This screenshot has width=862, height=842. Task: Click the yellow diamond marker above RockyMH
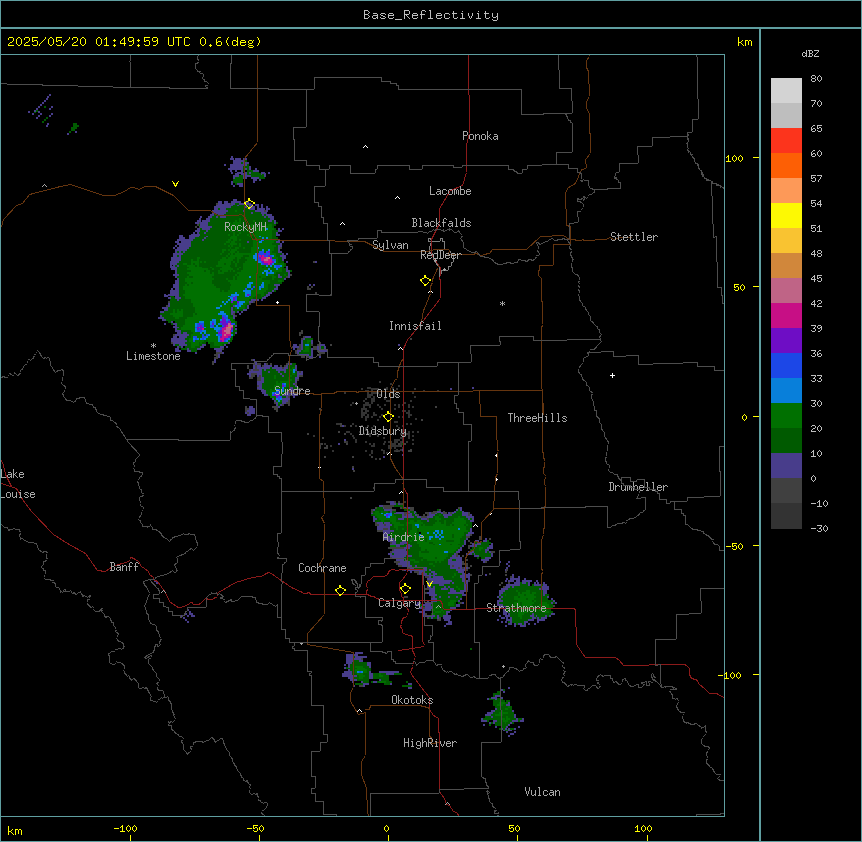click(x=249, y=204)
